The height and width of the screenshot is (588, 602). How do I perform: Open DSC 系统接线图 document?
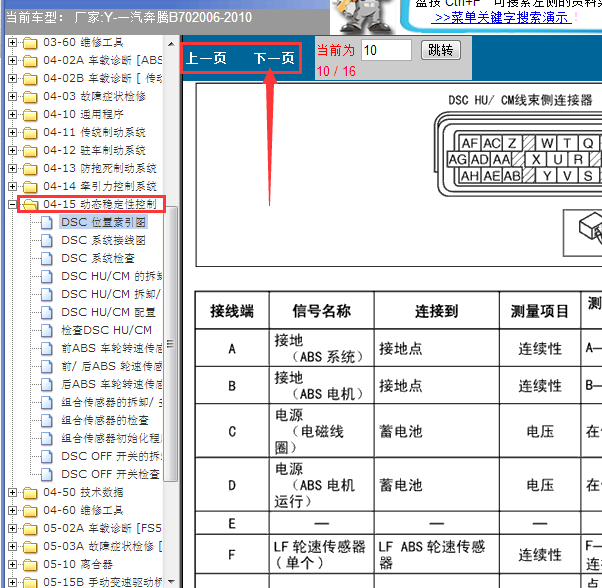click(103, 241)
